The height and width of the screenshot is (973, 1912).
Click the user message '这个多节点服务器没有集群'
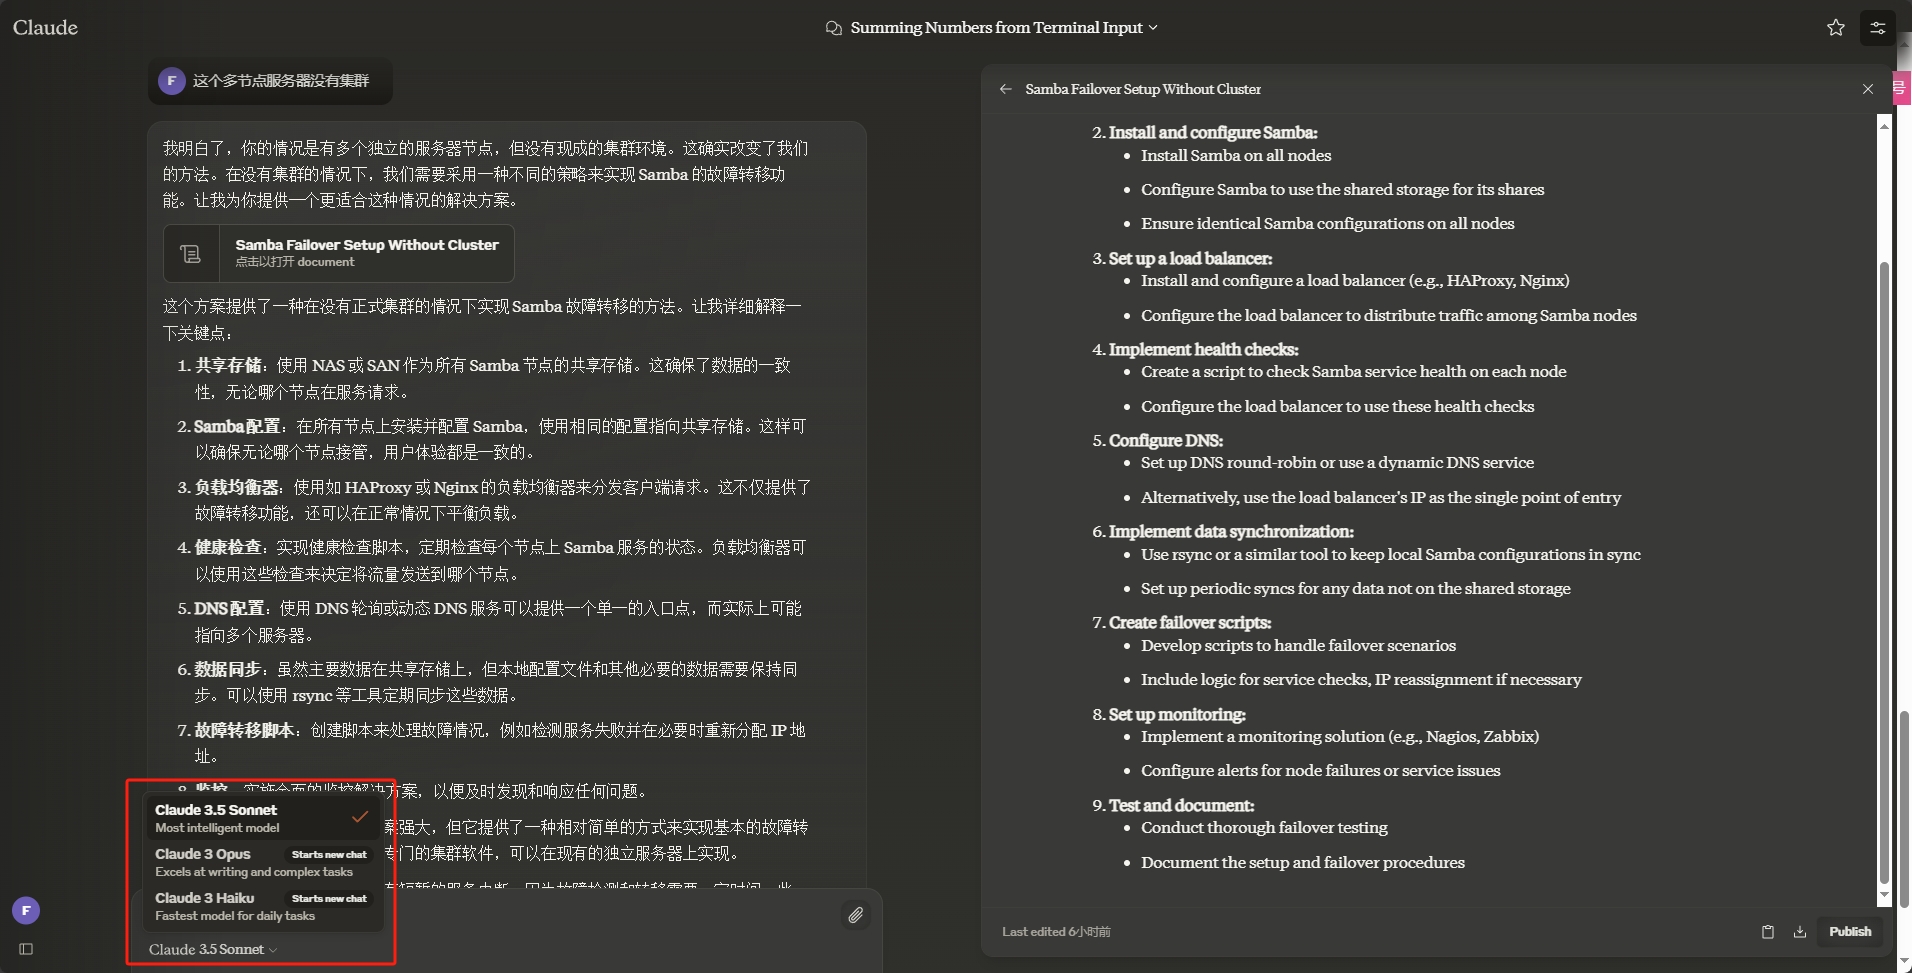point(281,81)
